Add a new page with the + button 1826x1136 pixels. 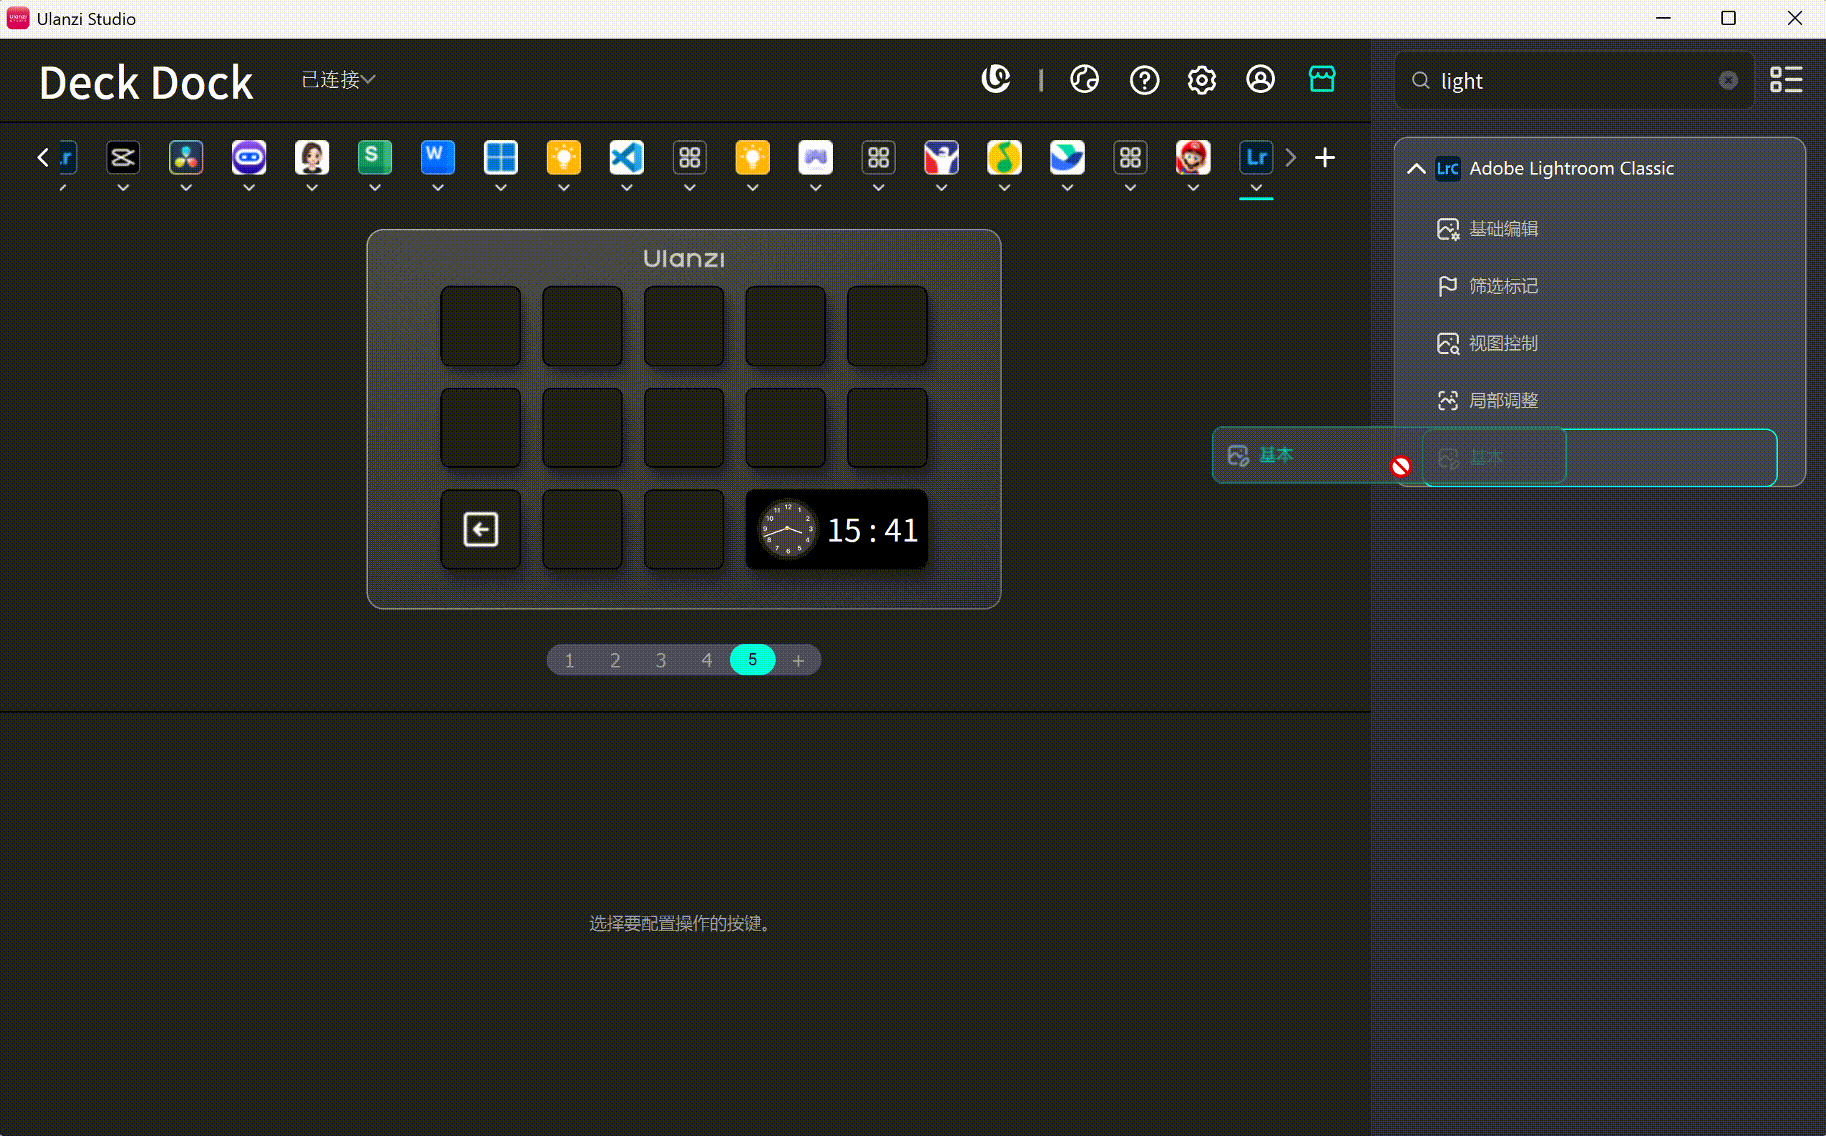coord(799,659)
